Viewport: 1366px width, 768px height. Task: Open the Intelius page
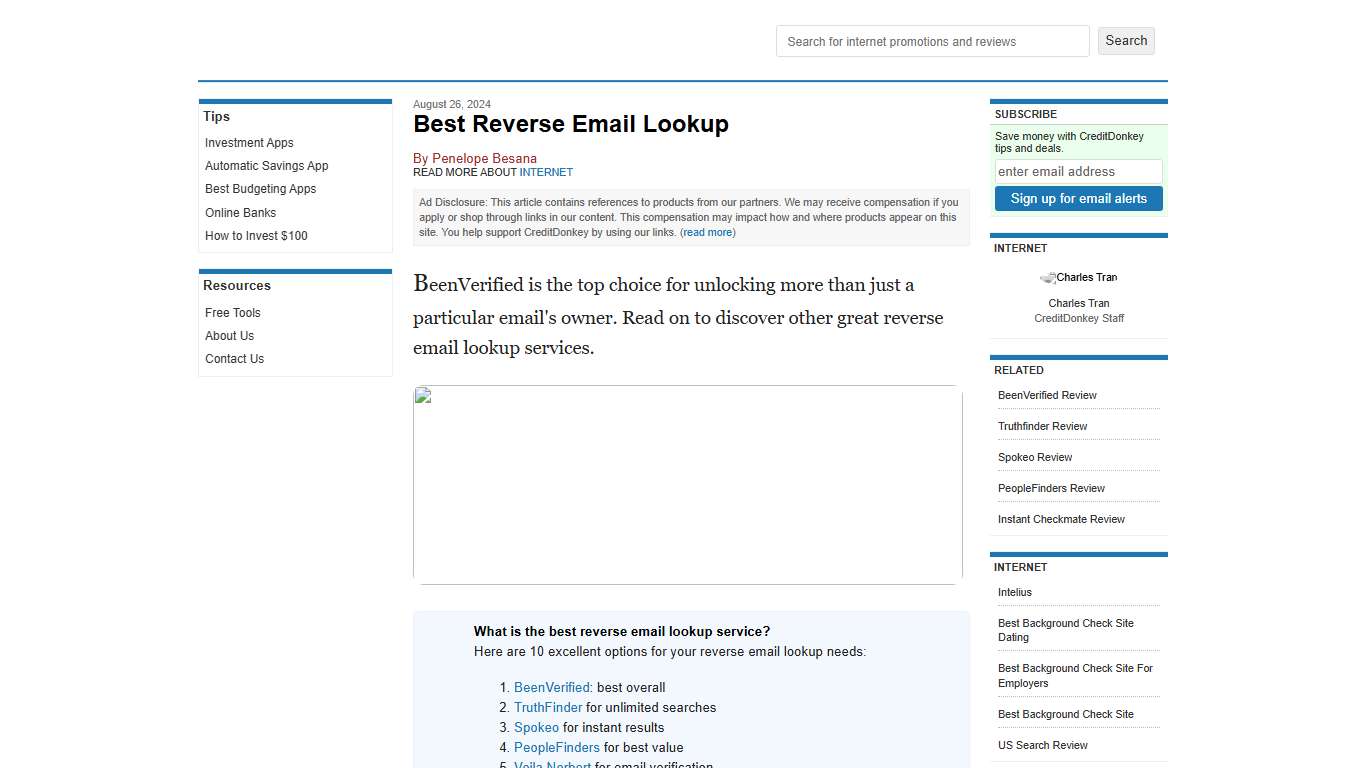[x=1014, y=592]
